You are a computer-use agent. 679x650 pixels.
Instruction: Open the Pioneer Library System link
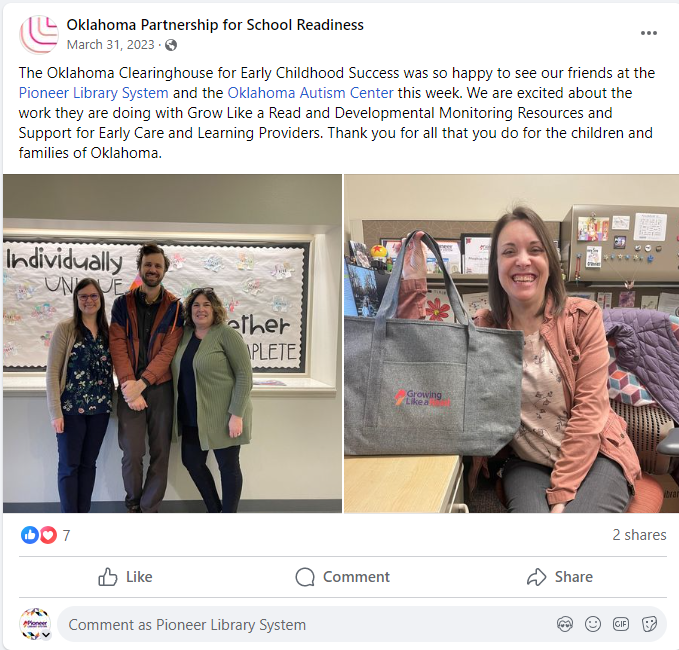tap(94, 93)
